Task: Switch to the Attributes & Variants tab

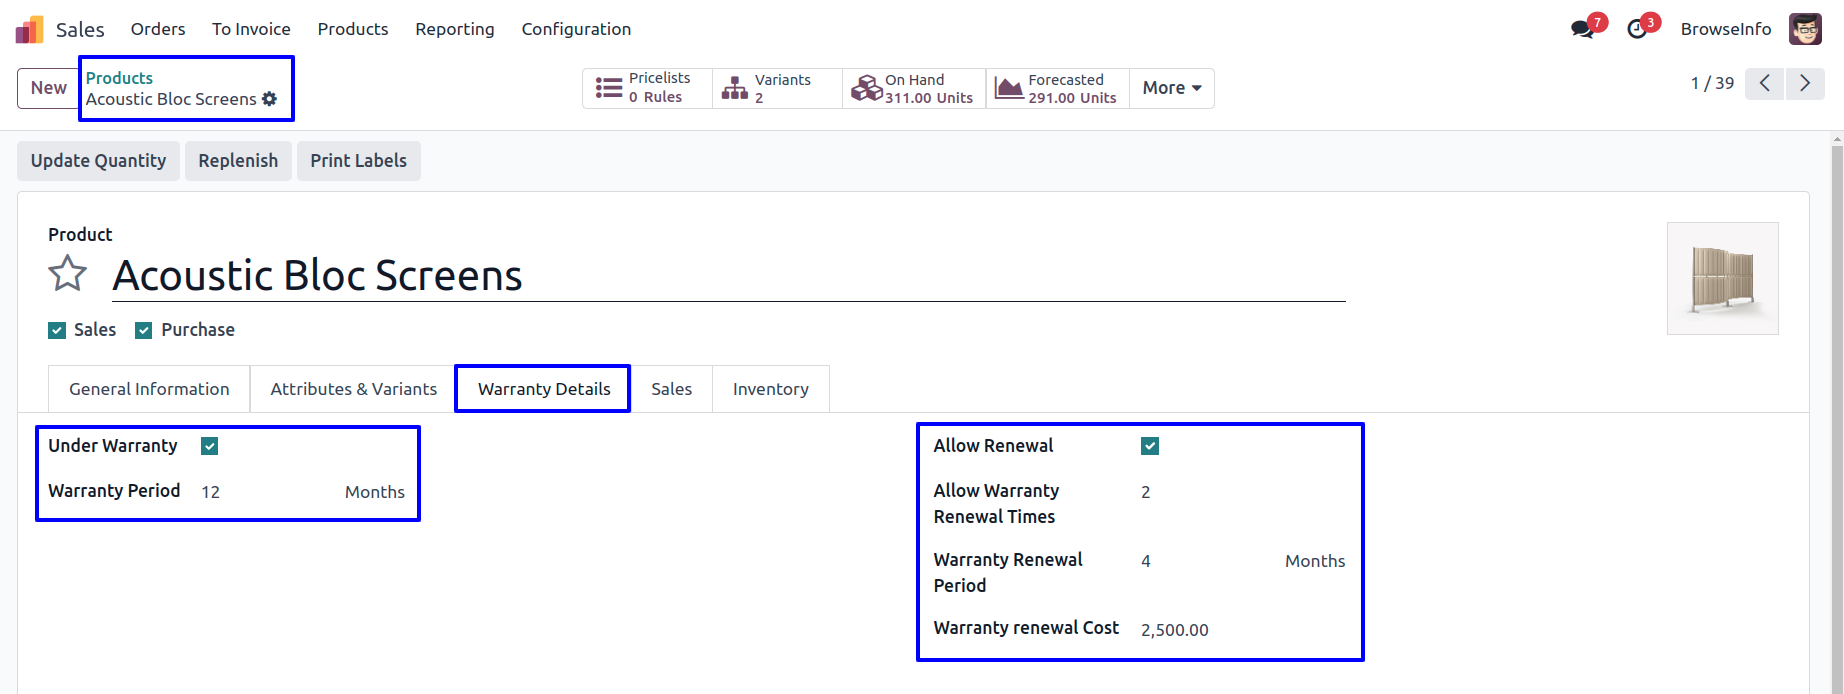Action: click(x=353, y=389)
